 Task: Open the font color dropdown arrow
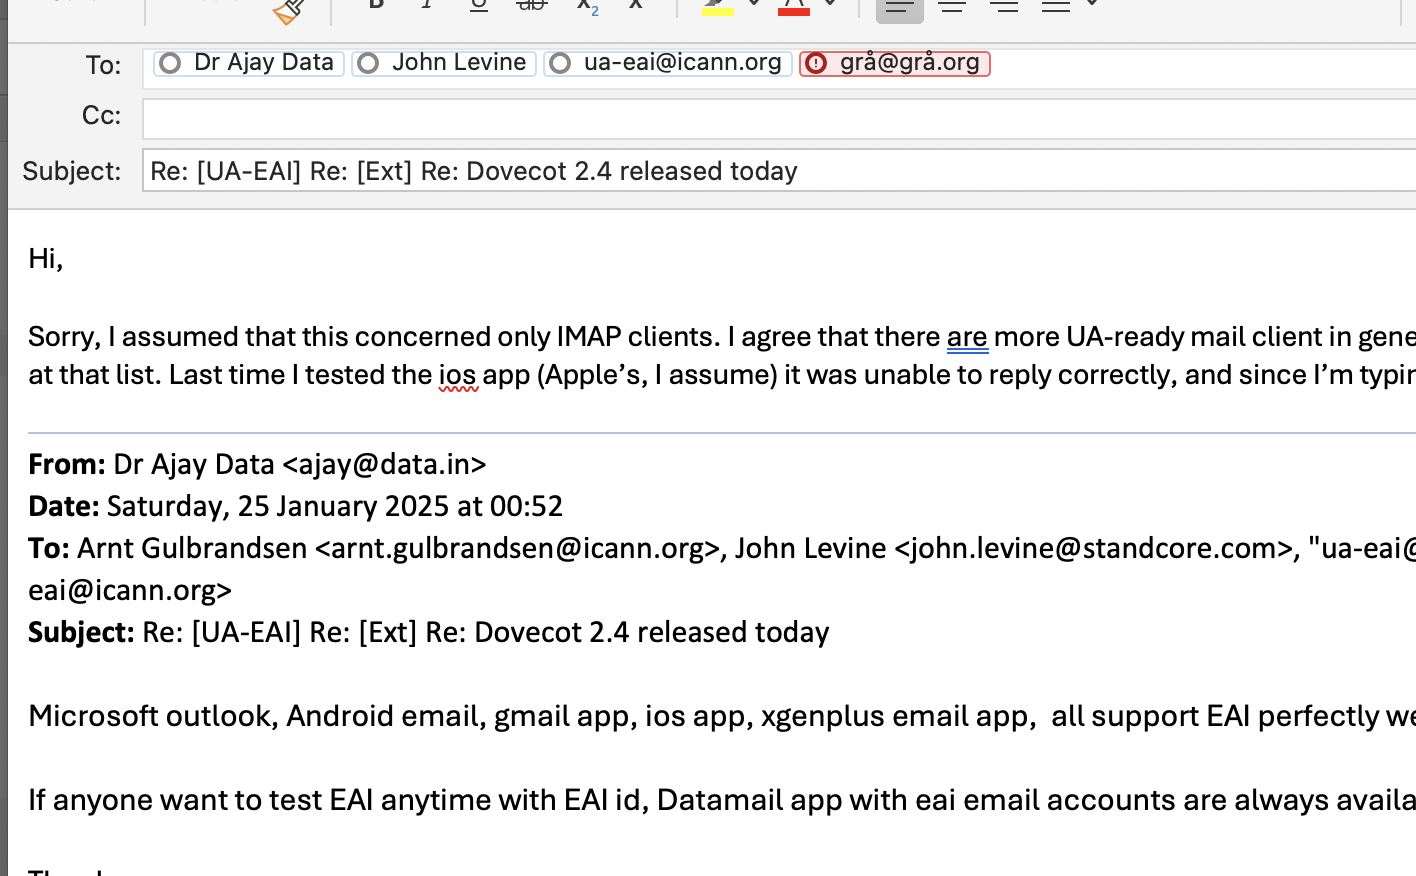[830, 4]
